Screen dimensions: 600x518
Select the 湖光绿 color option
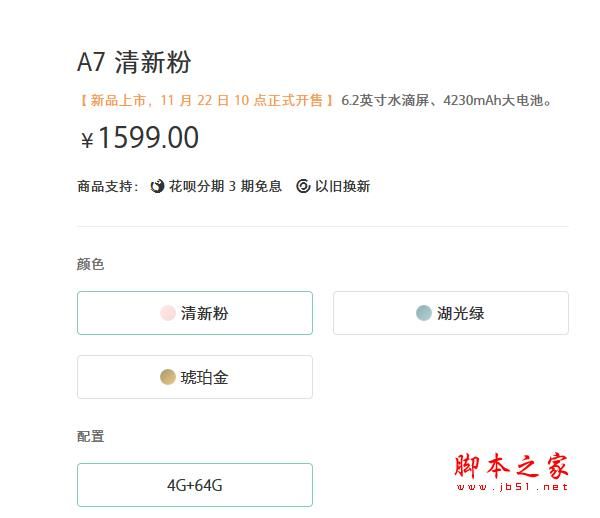[x=451, y=313]
